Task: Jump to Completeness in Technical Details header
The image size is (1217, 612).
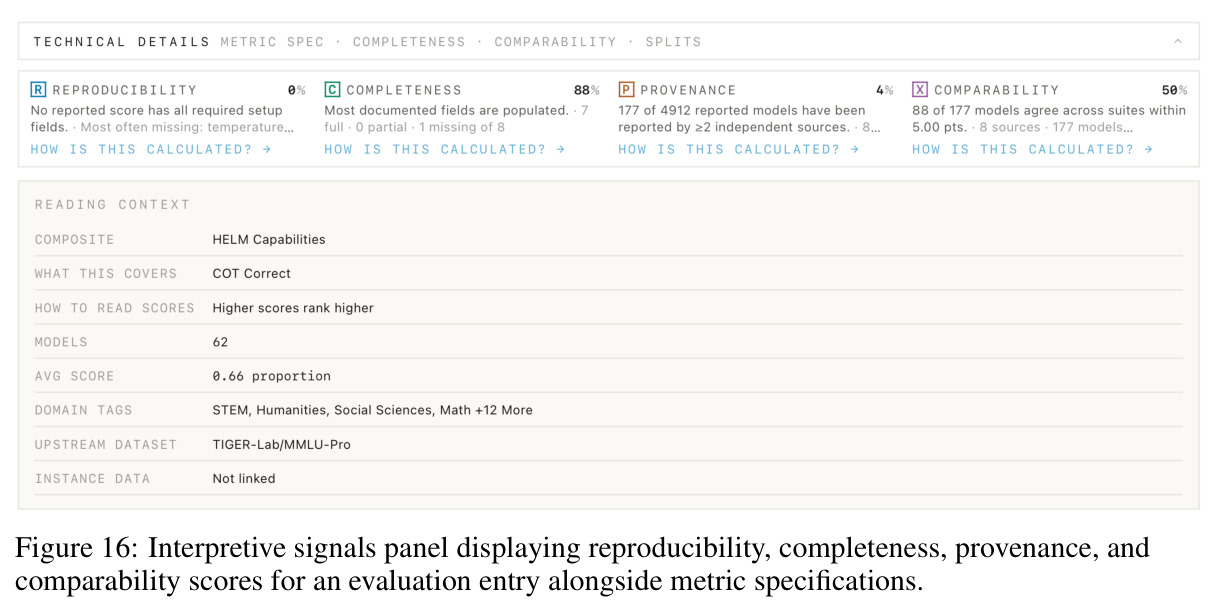Action: coord(409,42)
